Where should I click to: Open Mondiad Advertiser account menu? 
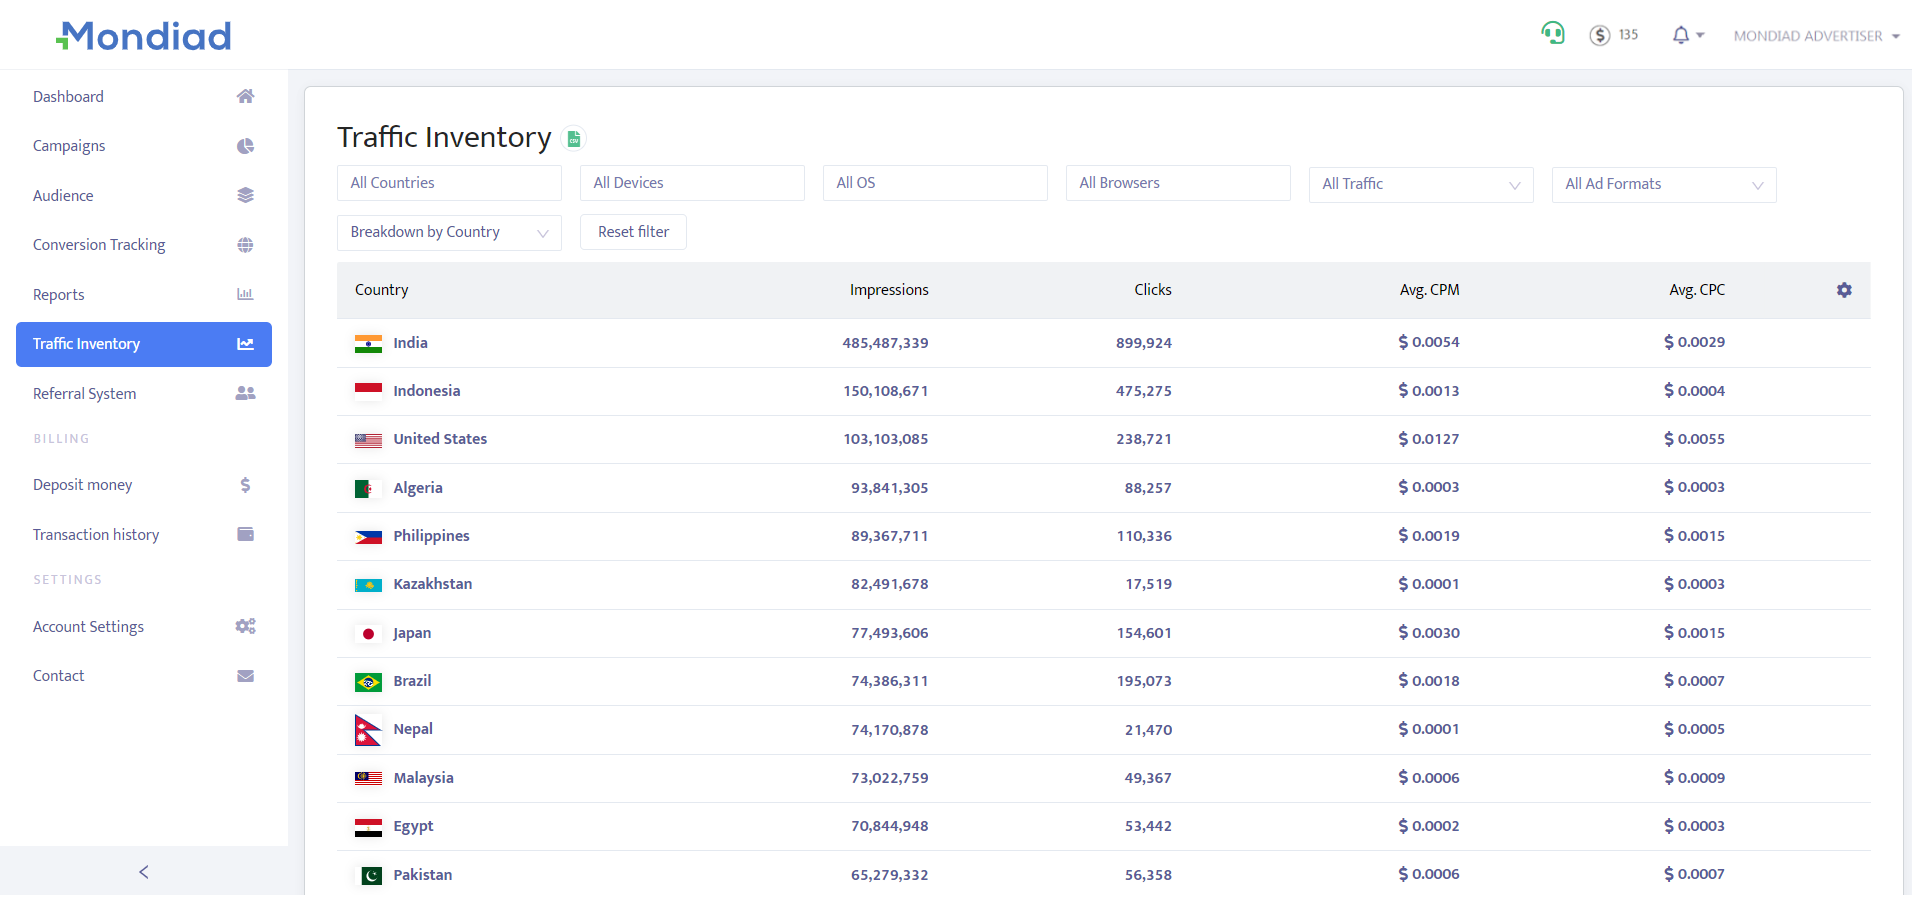(x=1815, y=36)
